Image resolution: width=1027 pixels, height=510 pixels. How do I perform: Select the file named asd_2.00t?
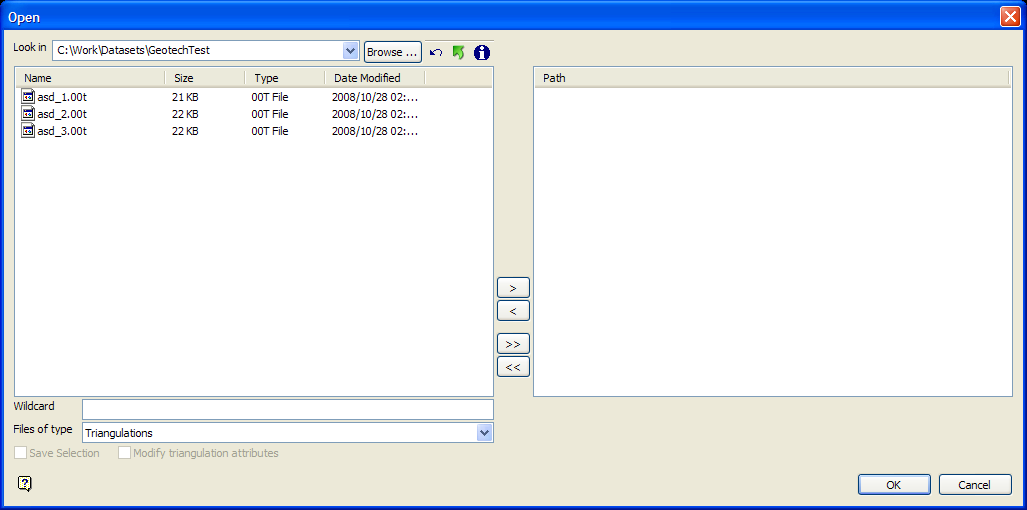pyautogui.click(x=62, y=114)
